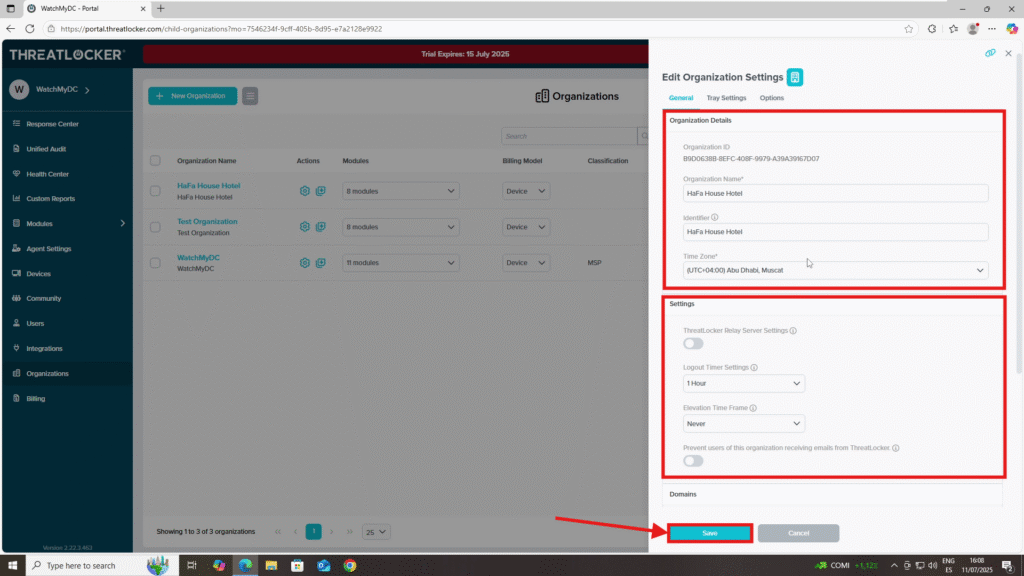Screen dimensions: 1024x576
Task: Check the HaFa House Hotel row checkbox
Action: 155,191
